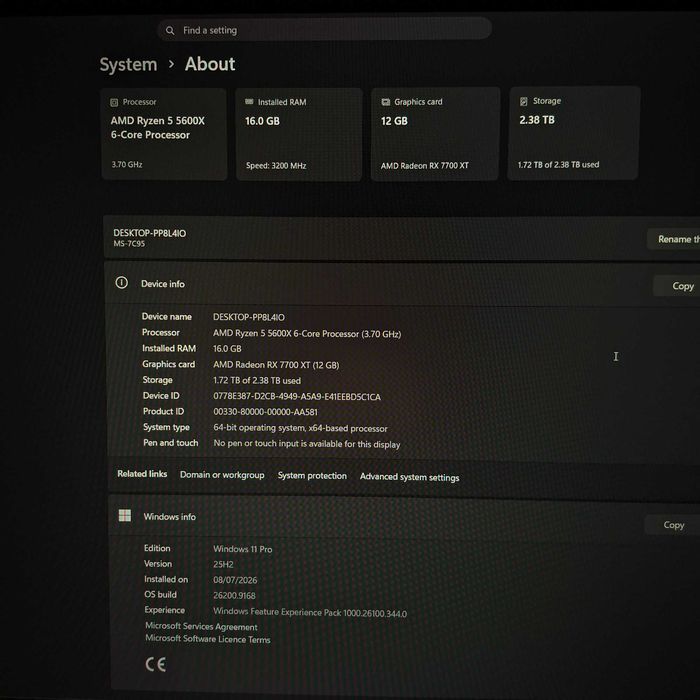Click the MS-7C95 model text
The image size is (700, 700).
tap(129, 244)
